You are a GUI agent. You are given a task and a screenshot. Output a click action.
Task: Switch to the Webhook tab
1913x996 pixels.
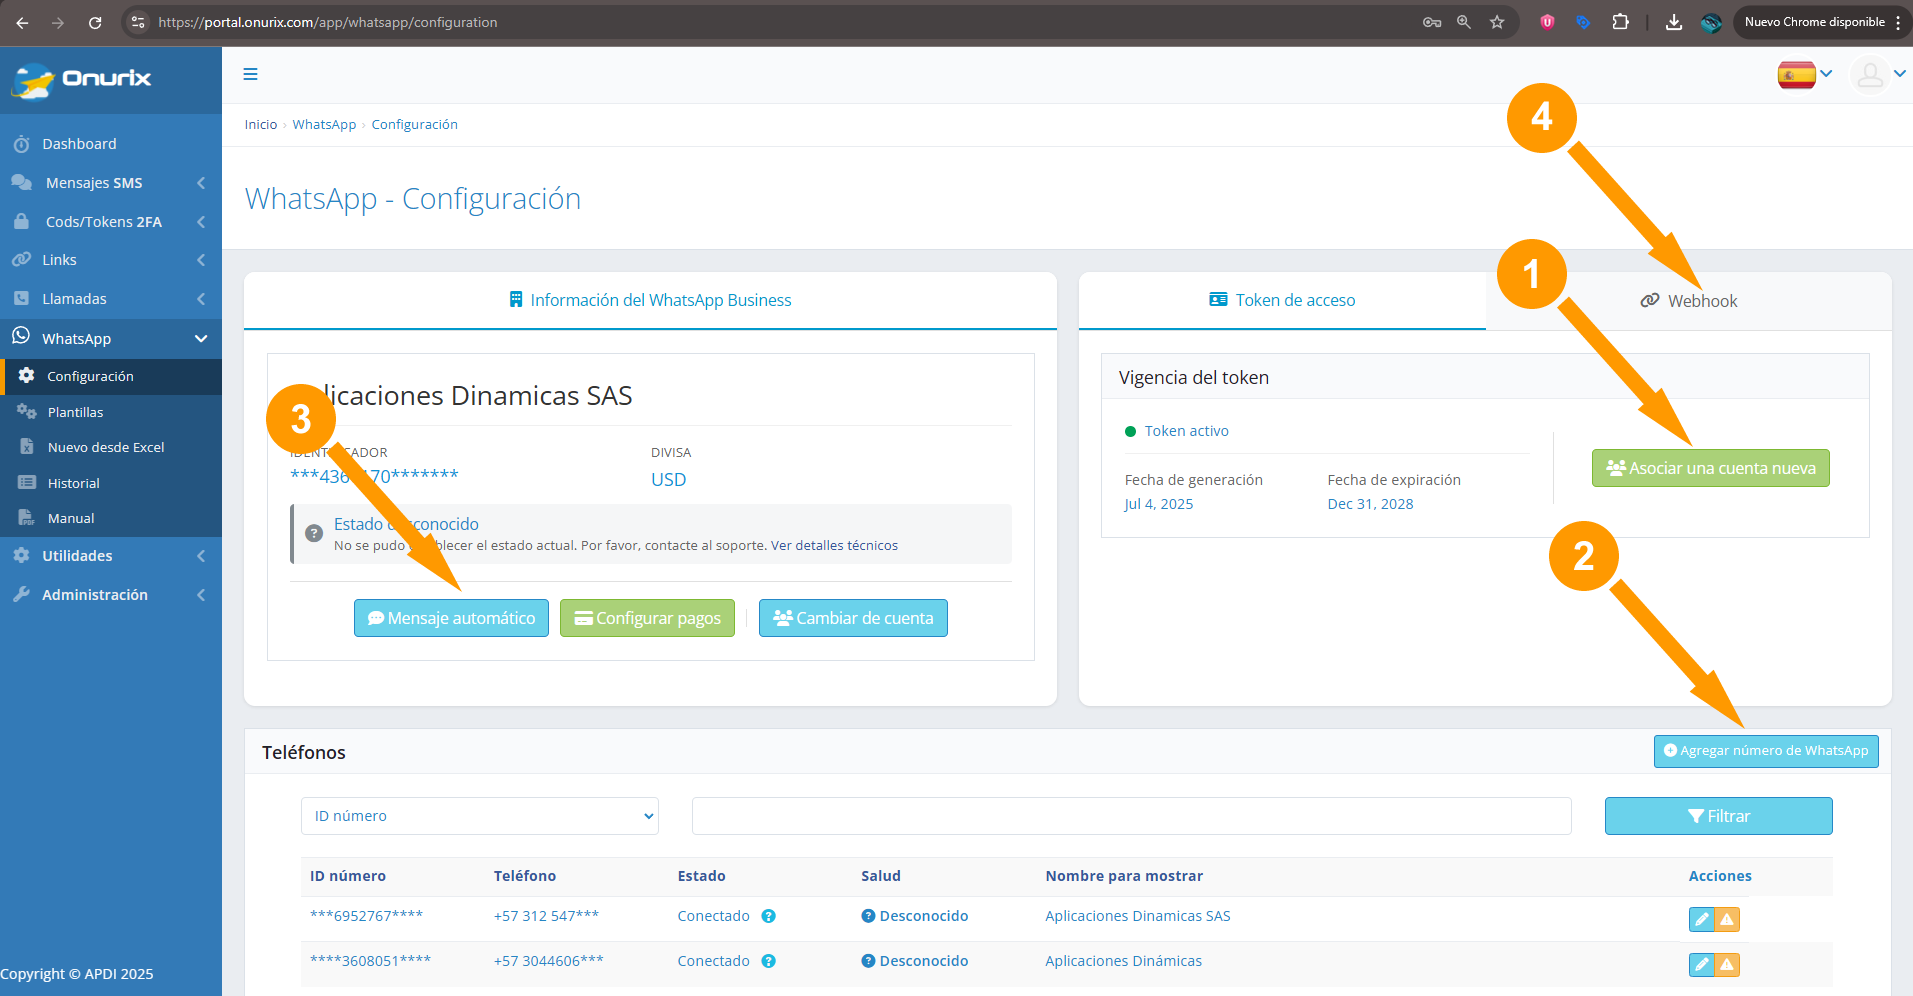[x=1689, y=301]
